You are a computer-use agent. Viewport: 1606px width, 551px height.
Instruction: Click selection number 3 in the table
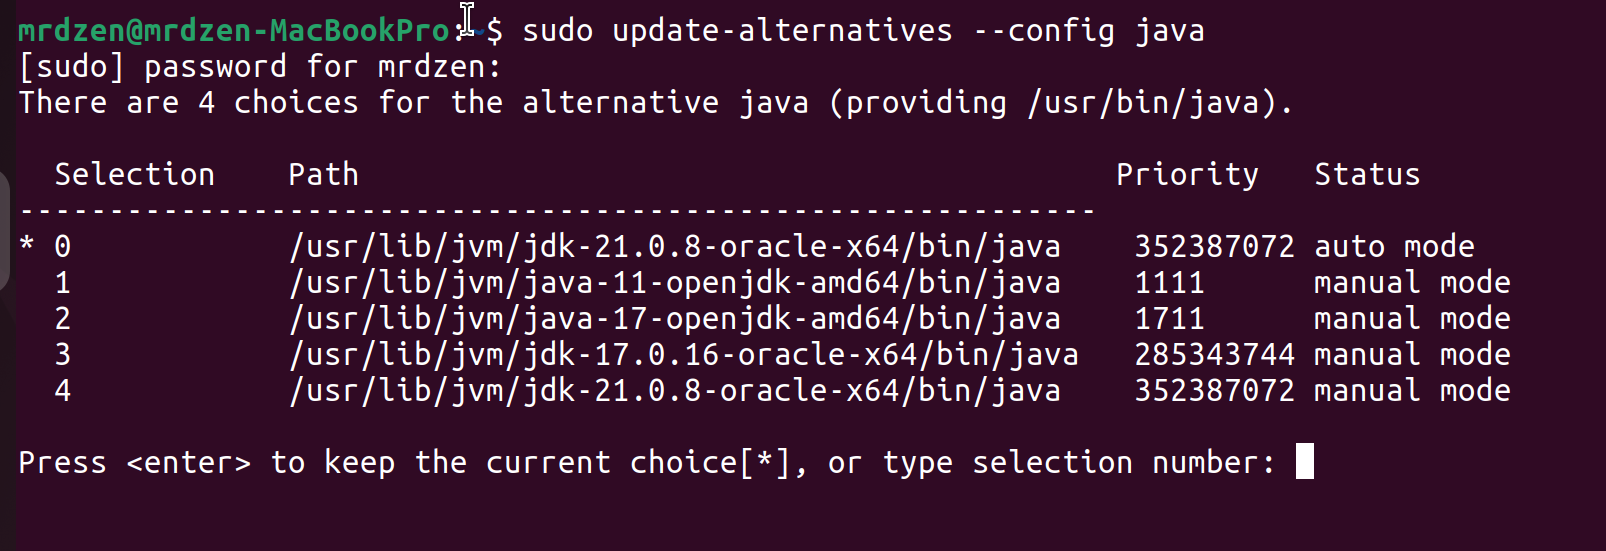[x=63, y=355]
